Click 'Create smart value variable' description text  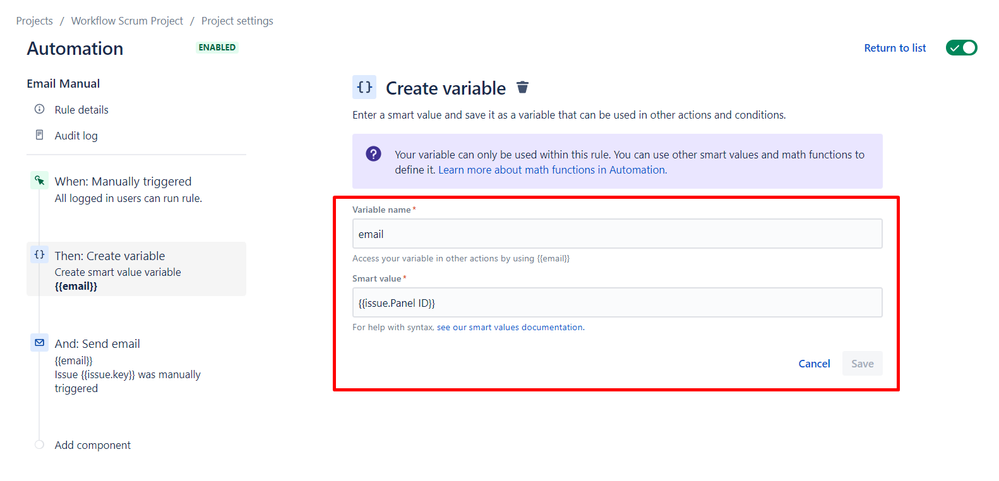[118, 272]
